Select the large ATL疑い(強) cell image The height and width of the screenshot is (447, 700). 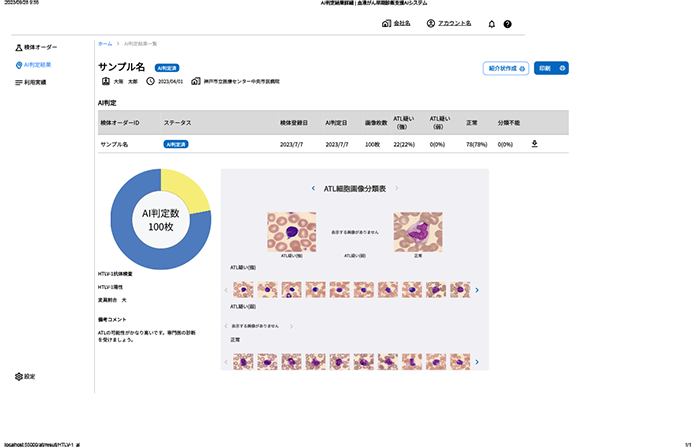(291, 231)
